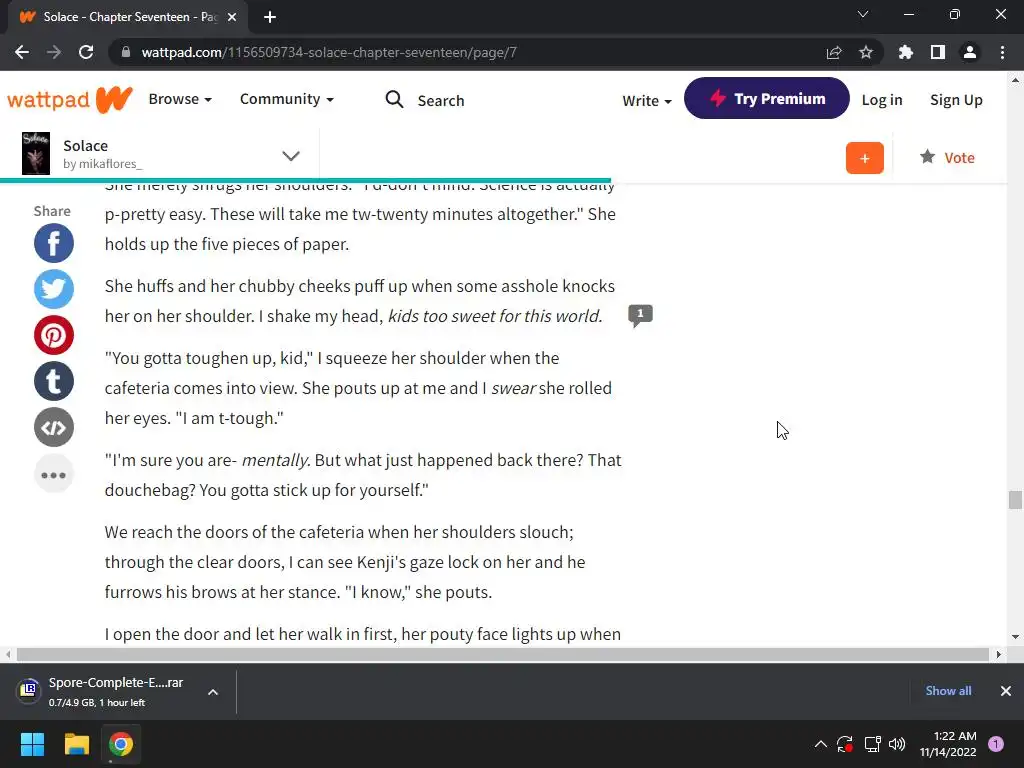Open the Solace story title link
Screen dimensions: 1024x768
pos(86,146)
